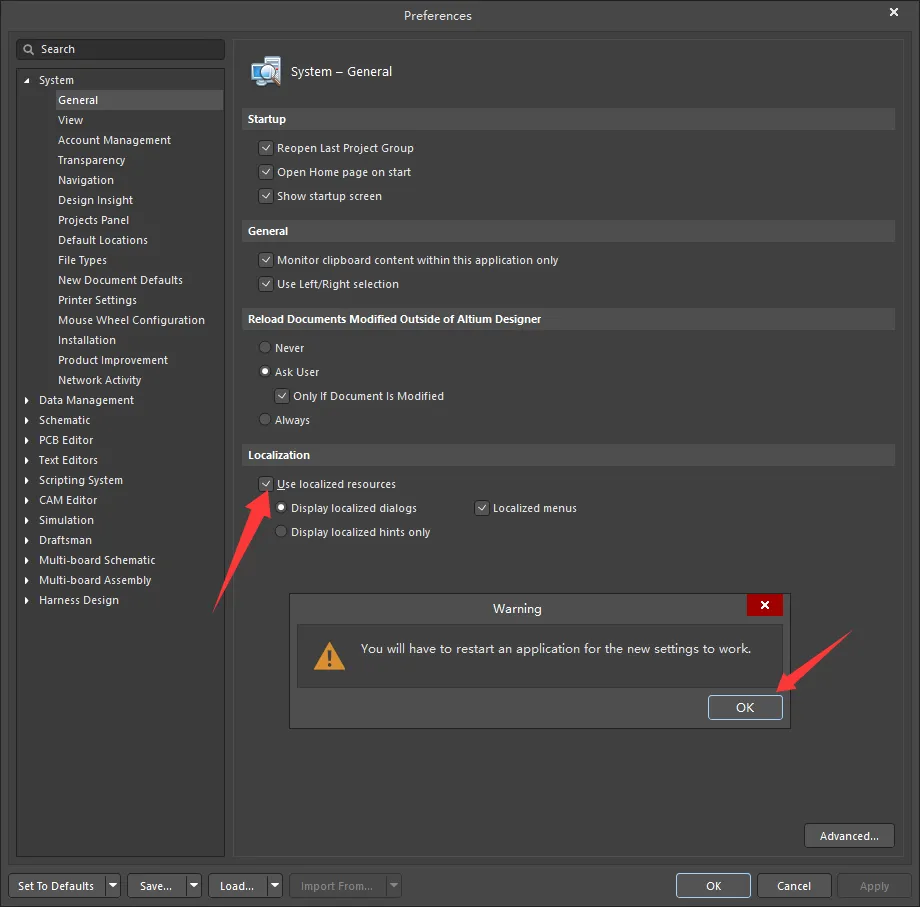Expand the Harness Design node
The width and height of the screenshot is (920, 907).
[26, 600]
